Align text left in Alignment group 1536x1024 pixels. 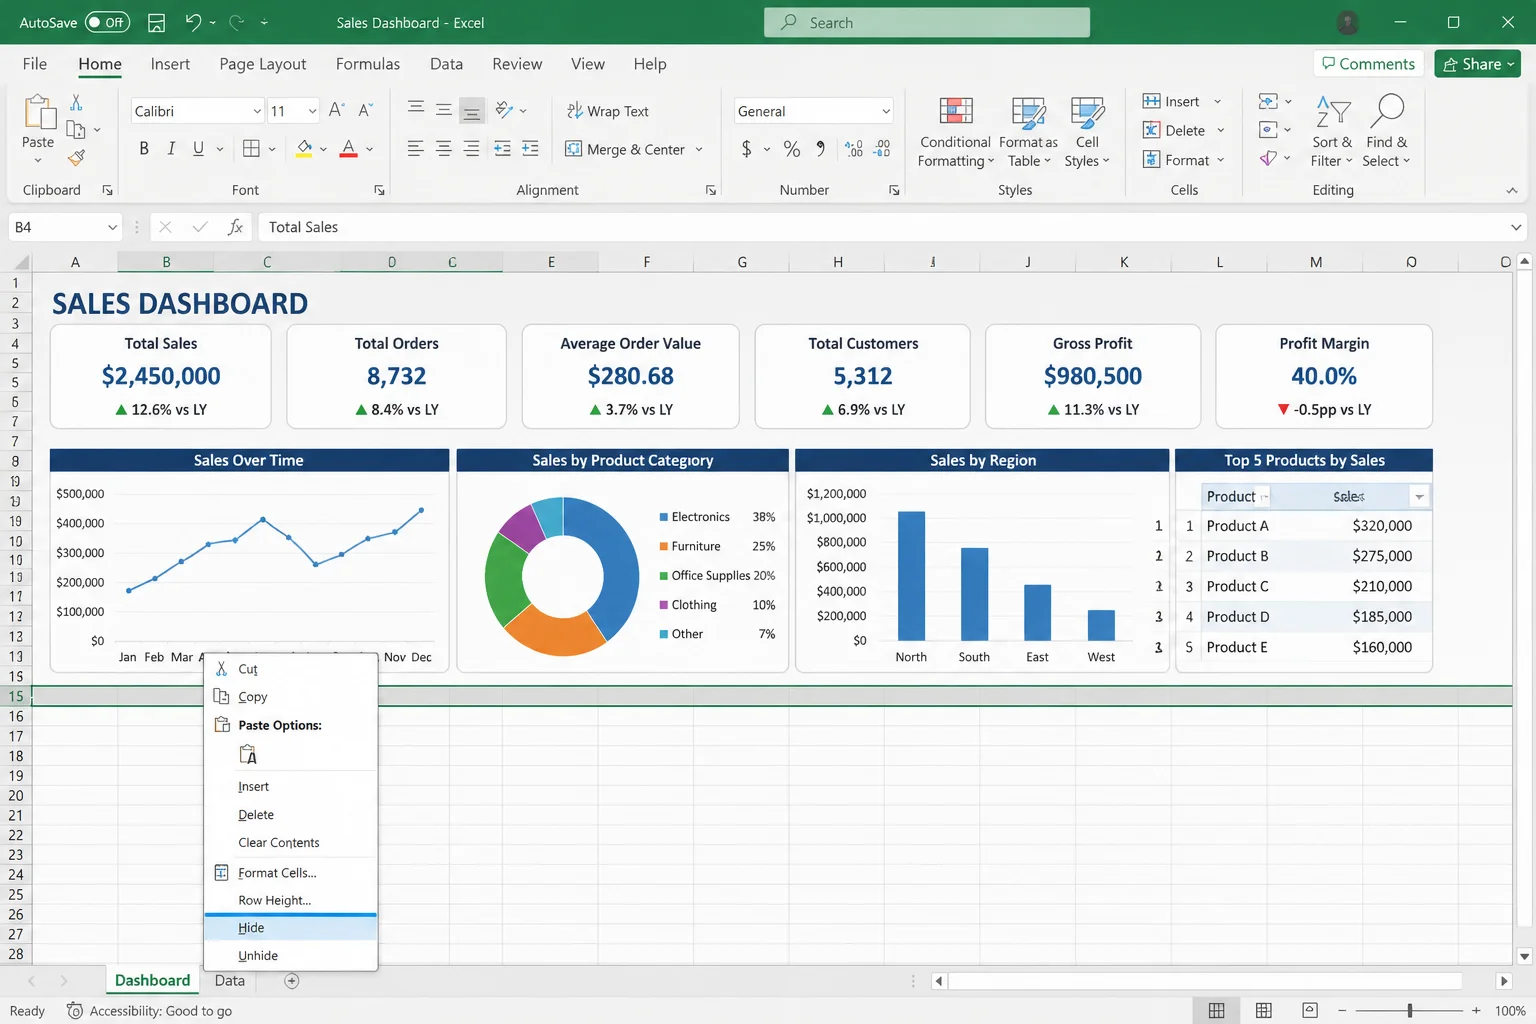(415, 149)
